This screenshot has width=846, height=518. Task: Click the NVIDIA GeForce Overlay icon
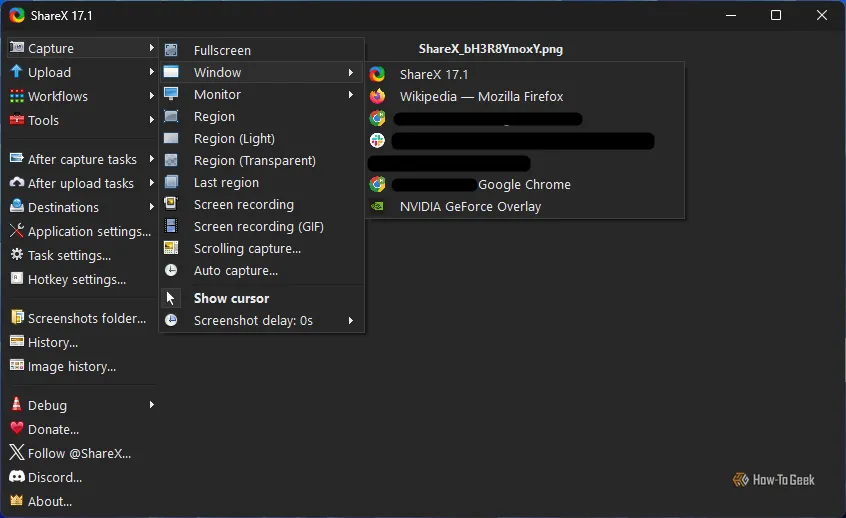point(377,207)
